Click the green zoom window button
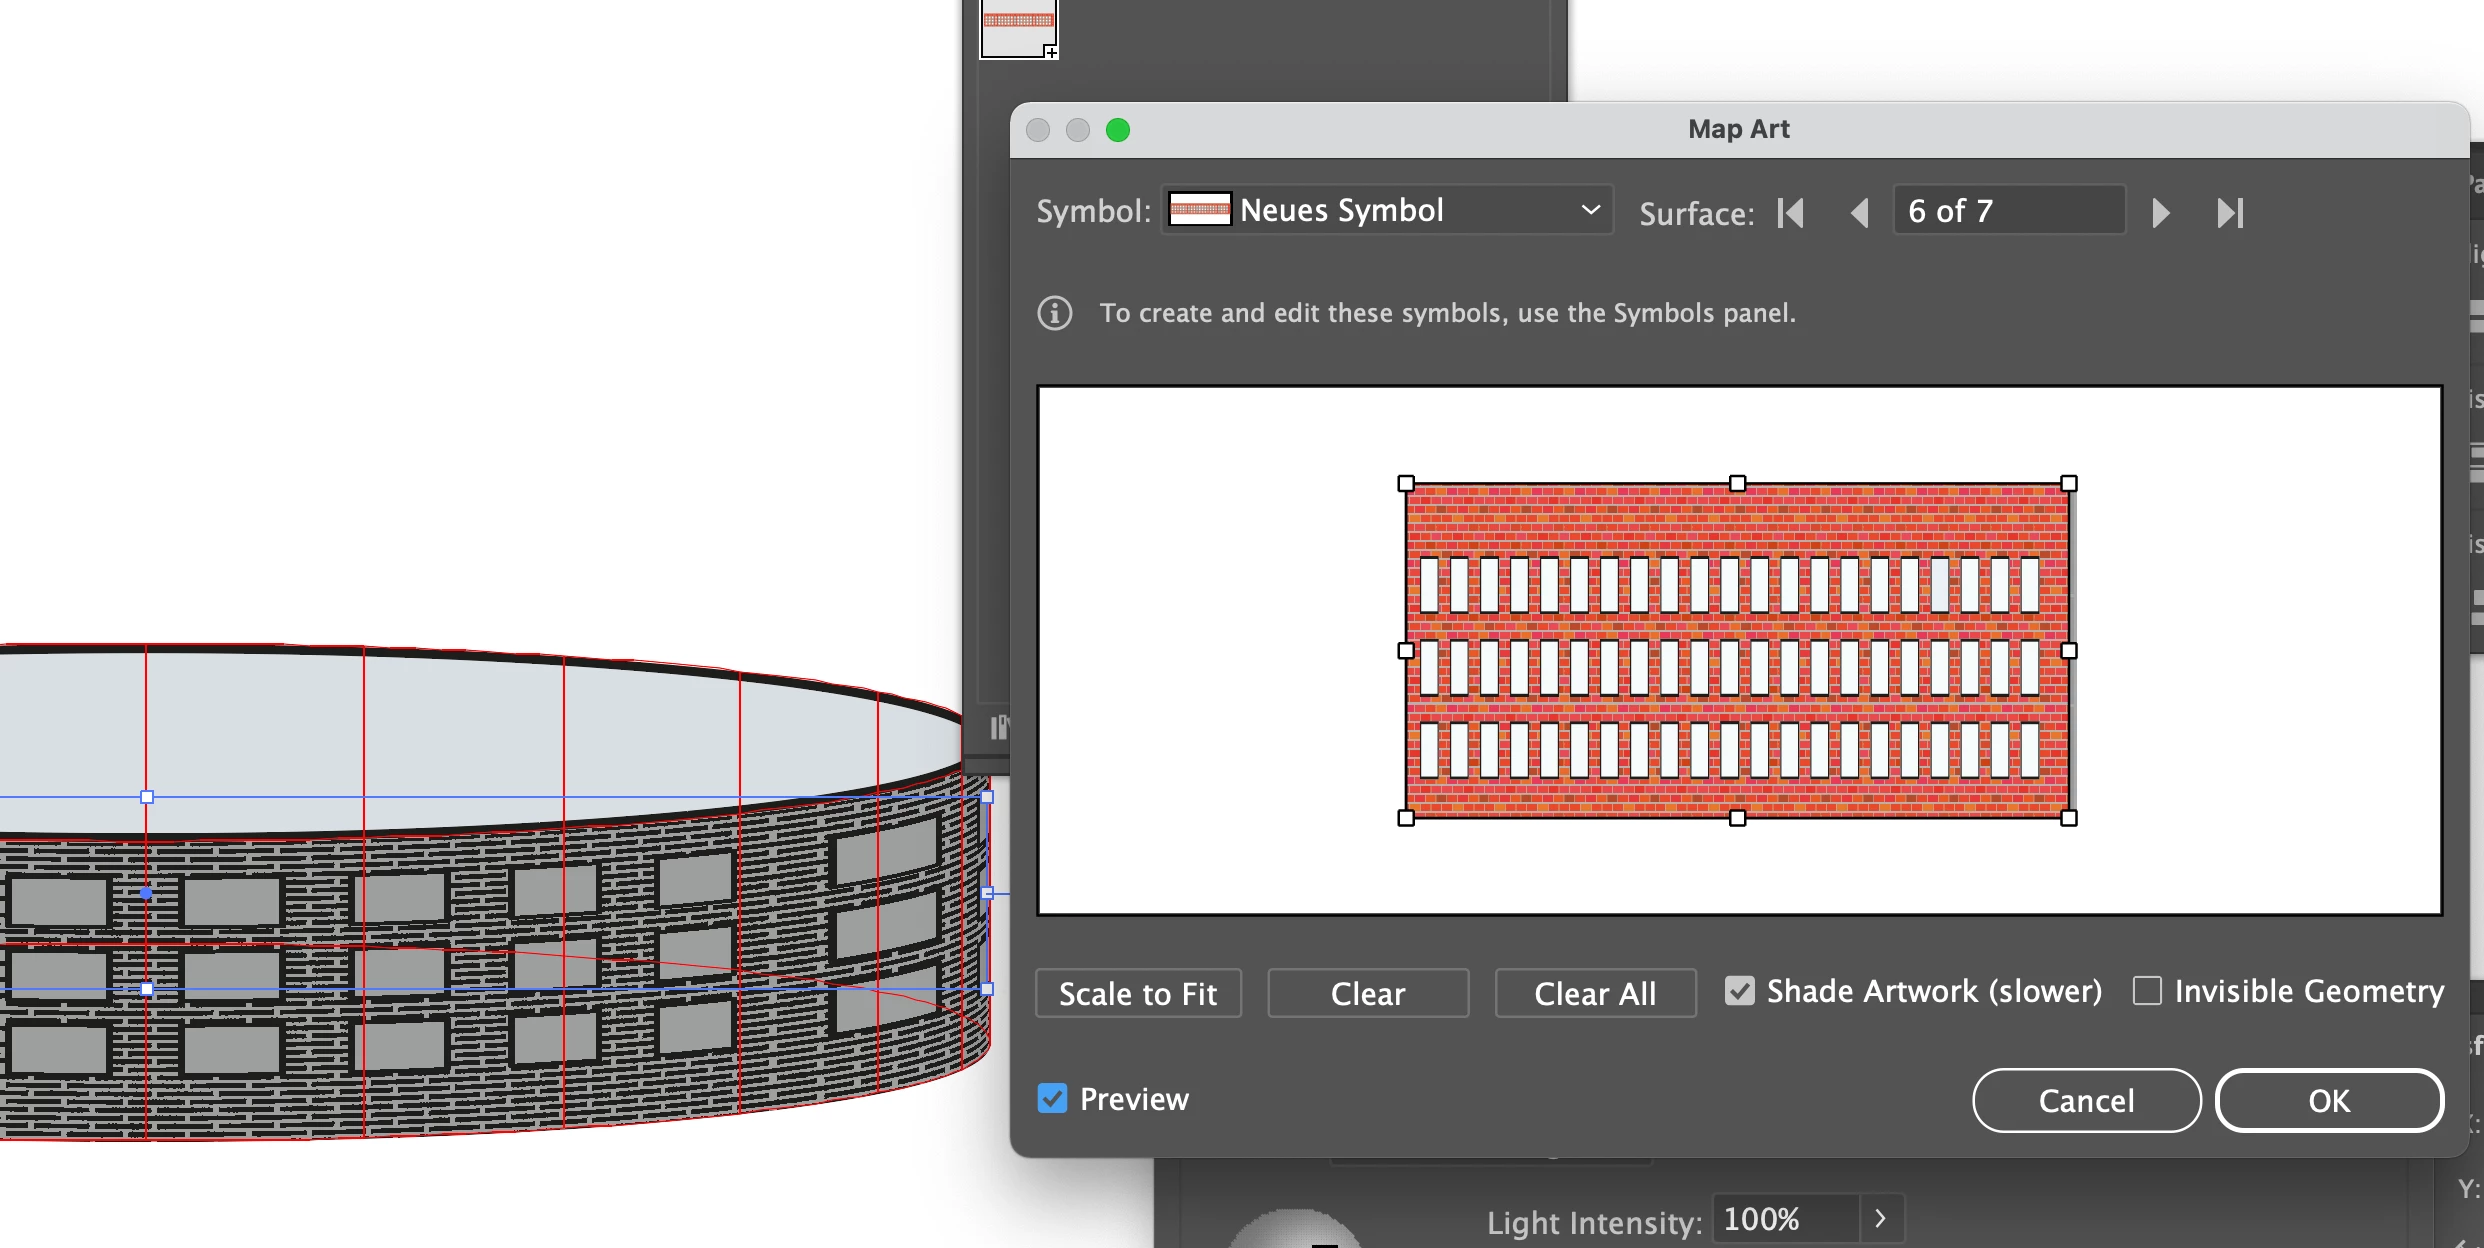Screen dimensions: 2484x1248 (x=1117, y=130)
